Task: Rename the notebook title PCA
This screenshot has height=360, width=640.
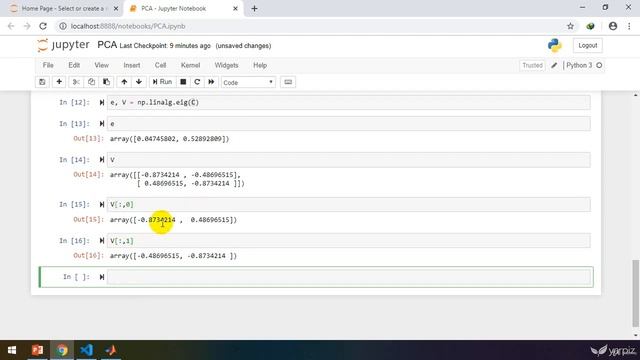Action: (107, 45)
